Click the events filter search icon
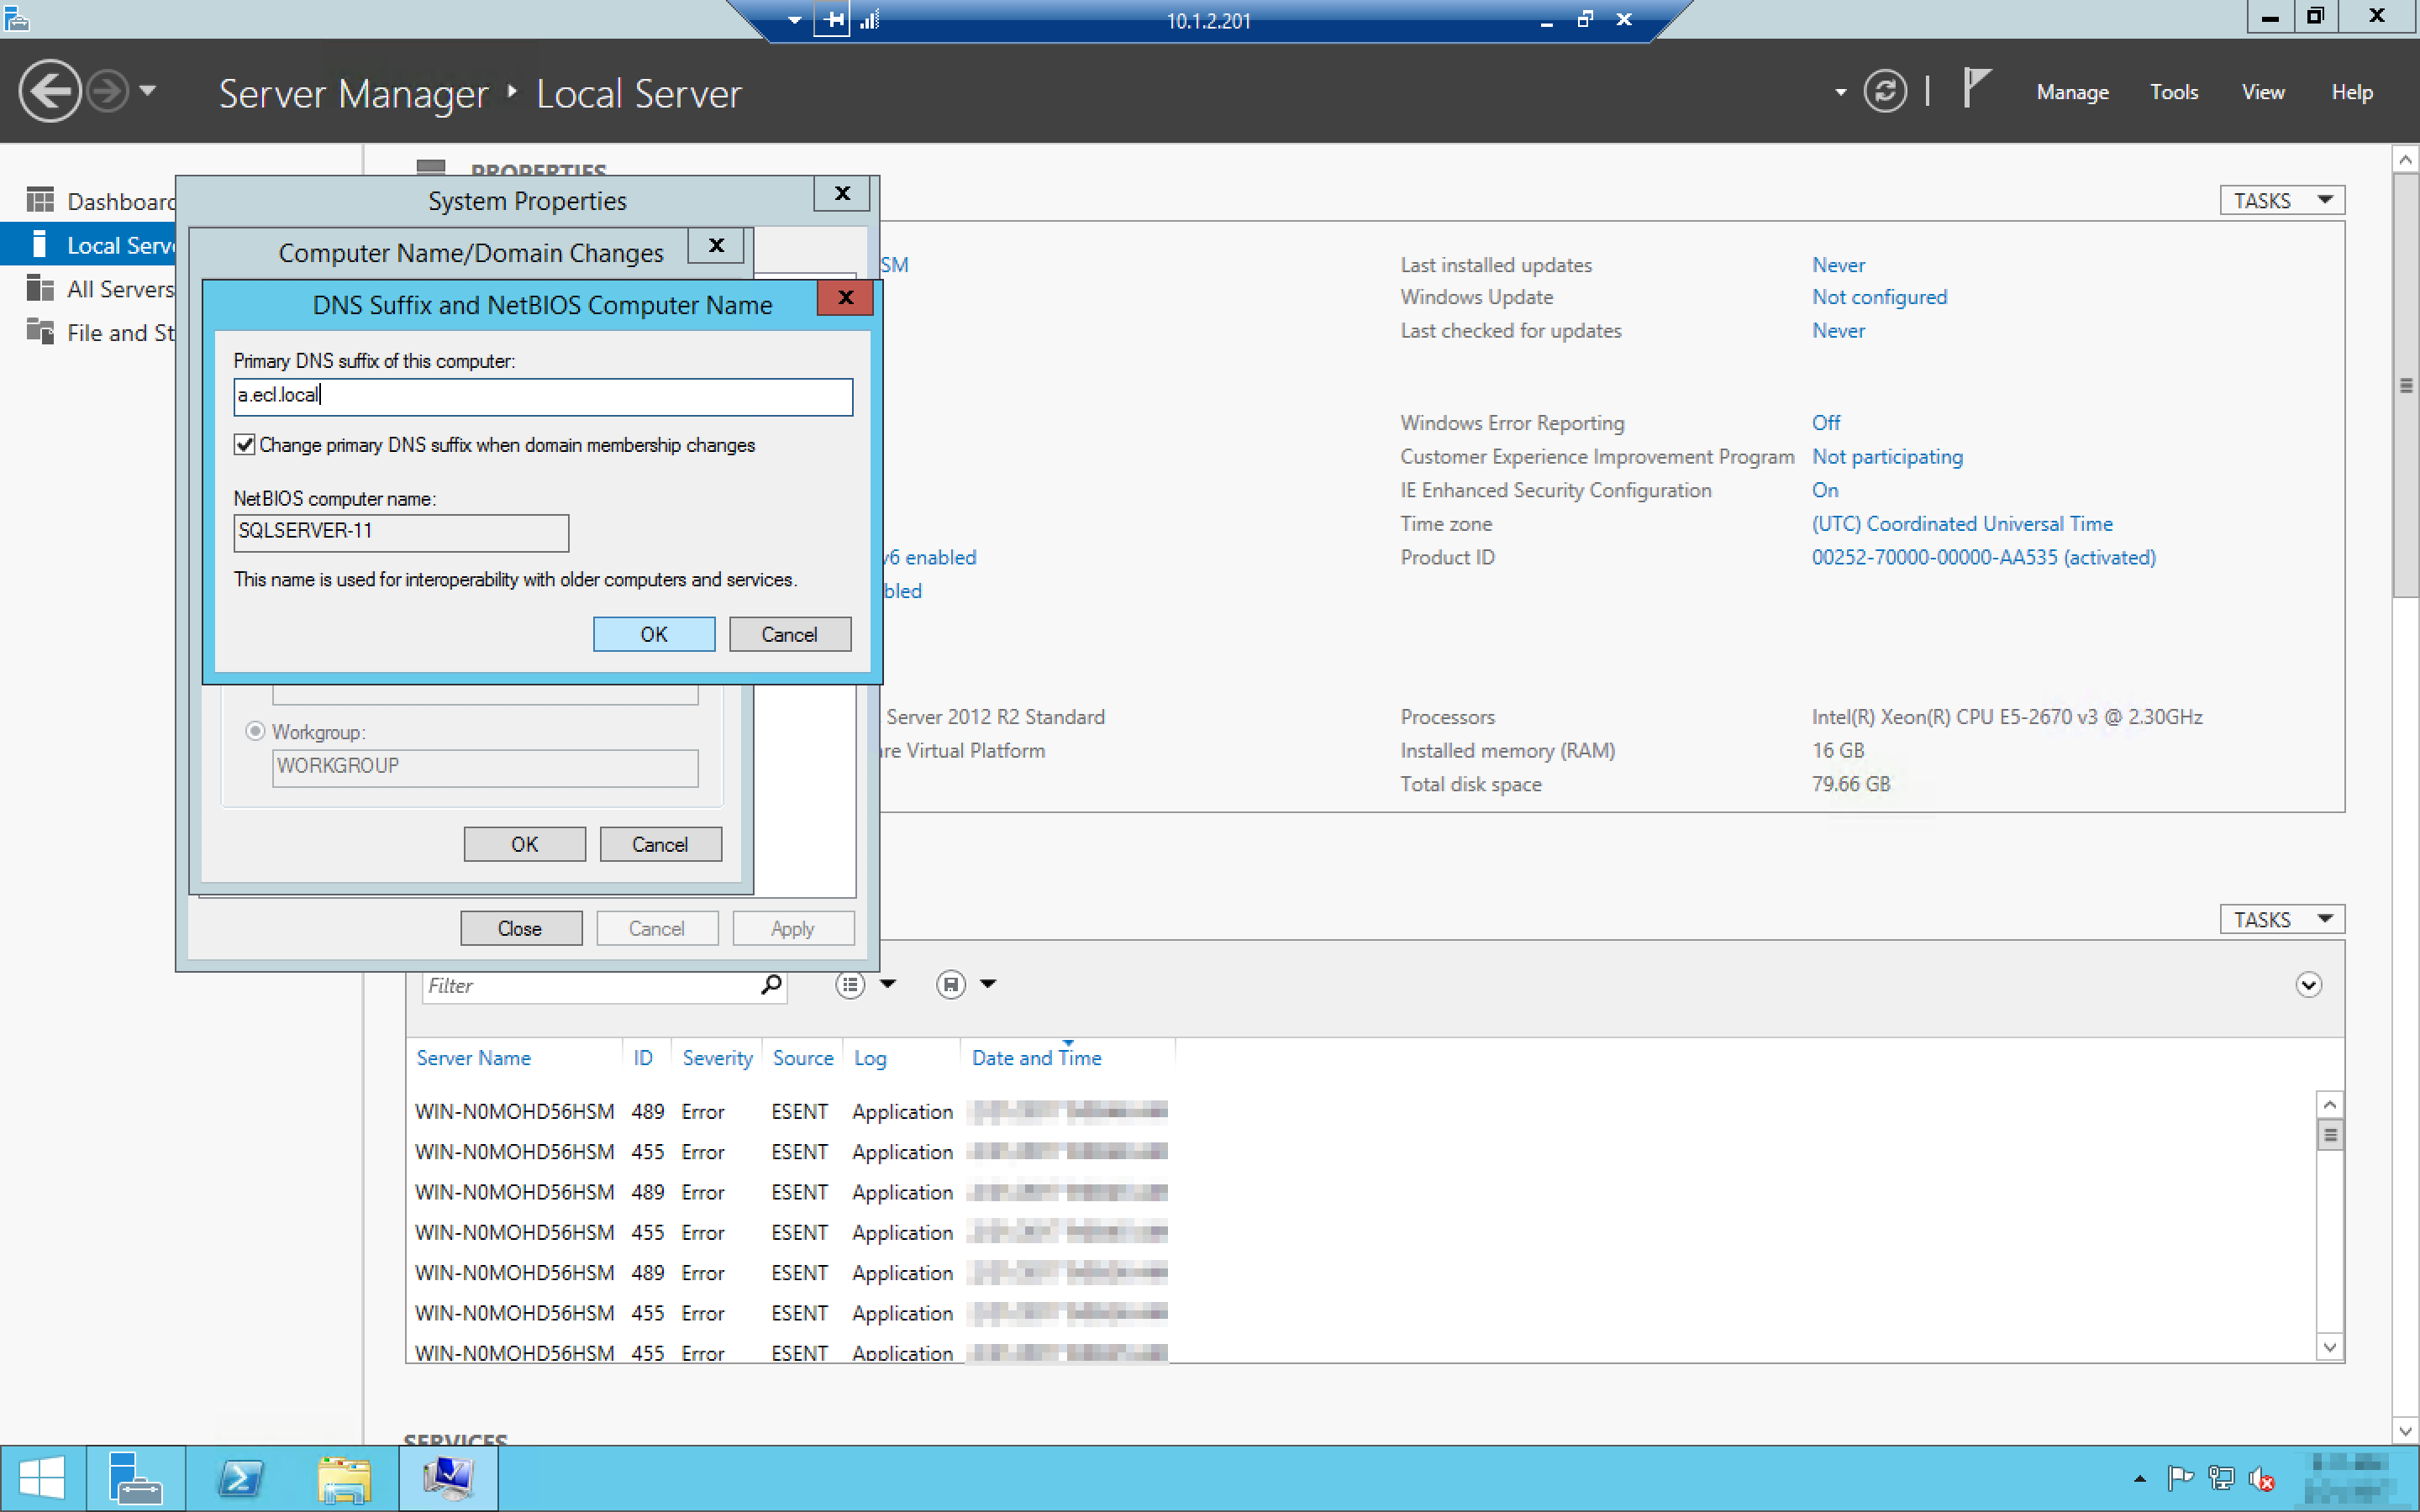Image resolution: width=2420 pixels, height=1512 pixels. click(771, 985)
